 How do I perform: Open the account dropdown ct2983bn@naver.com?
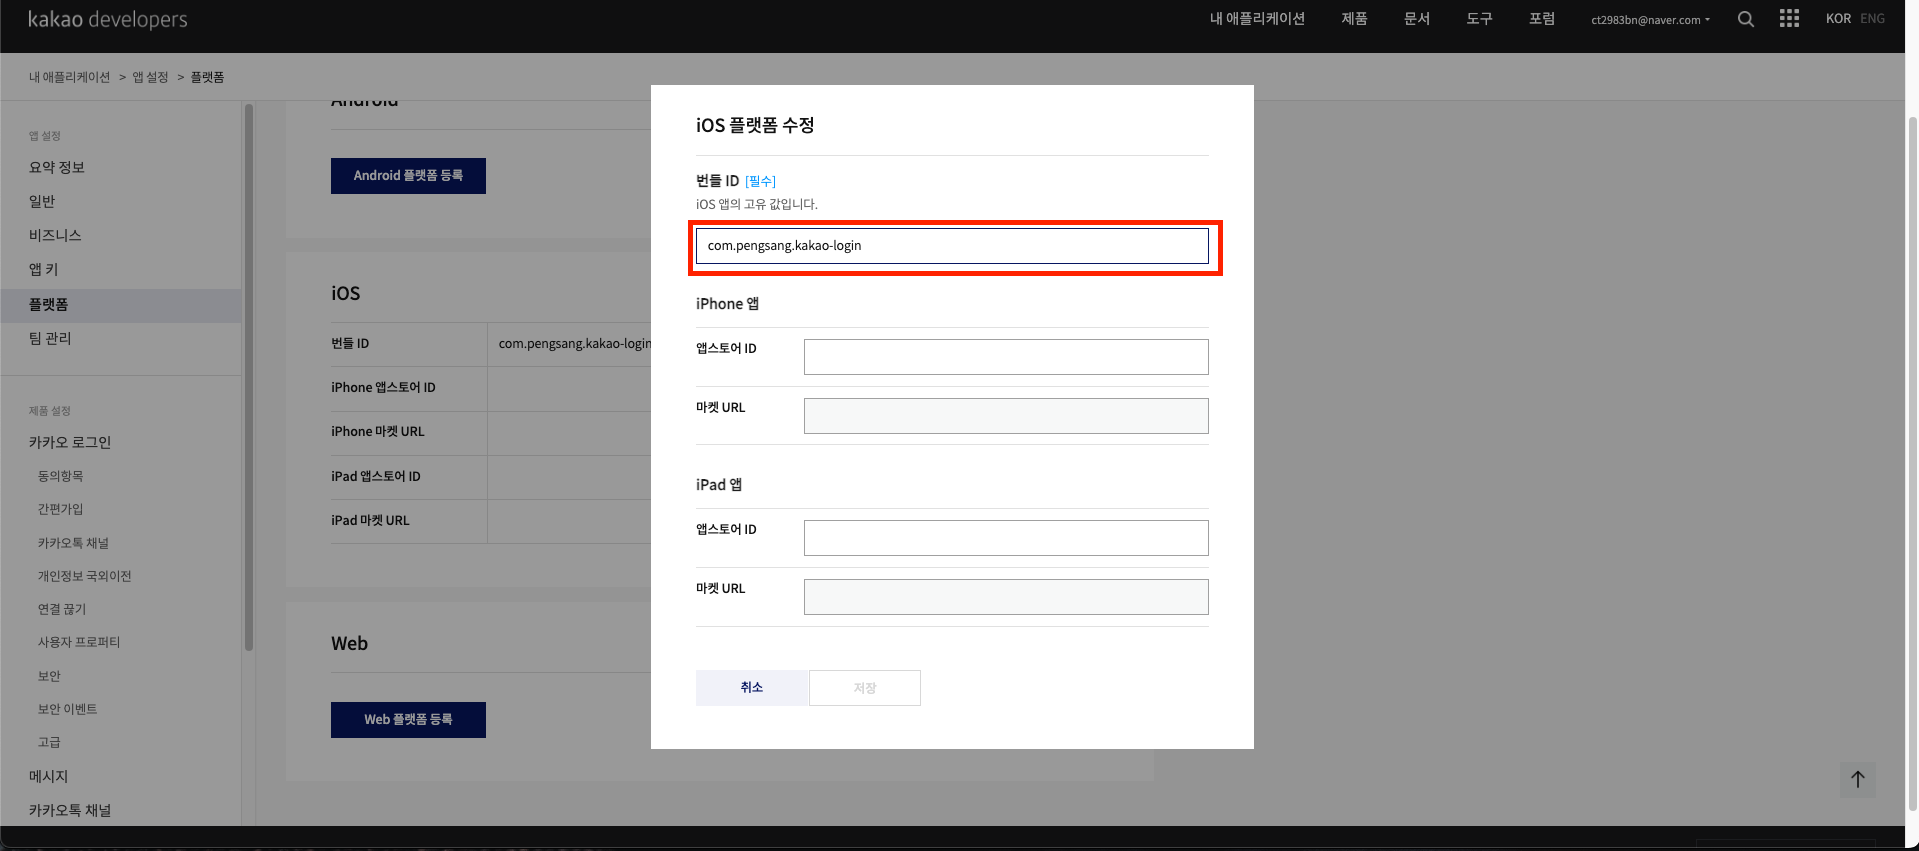pyautogui.click(x=1650, y=20)
